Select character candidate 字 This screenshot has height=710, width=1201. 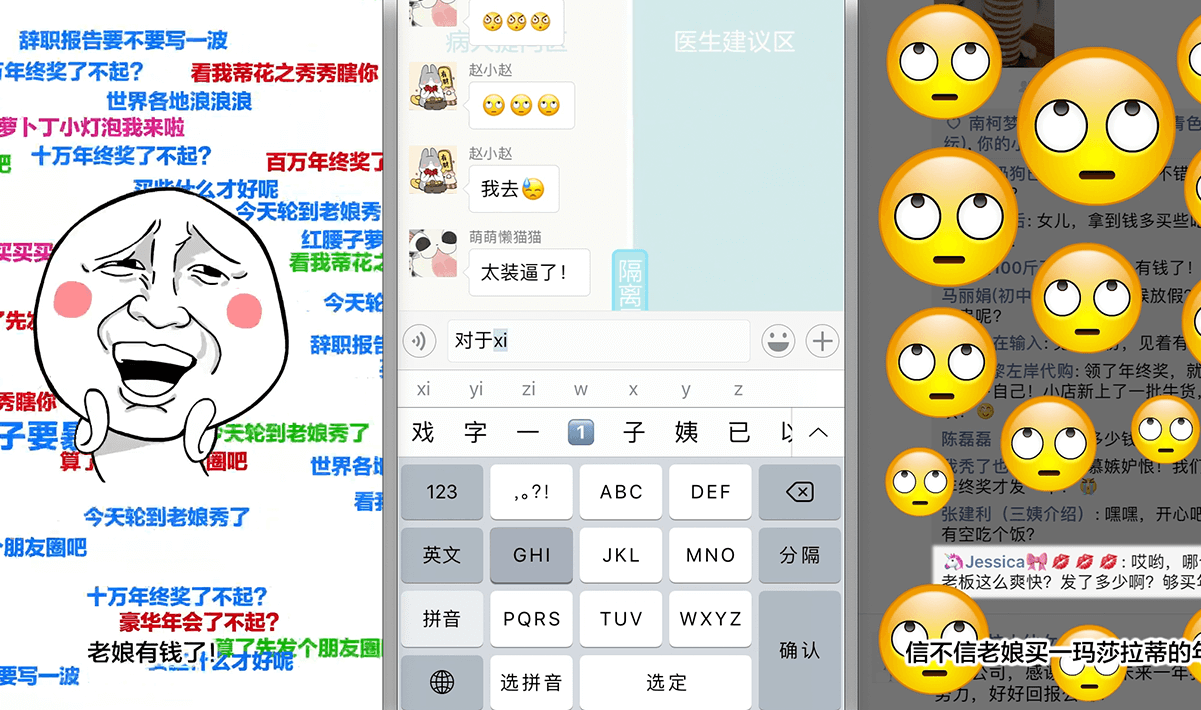point(476,432)
